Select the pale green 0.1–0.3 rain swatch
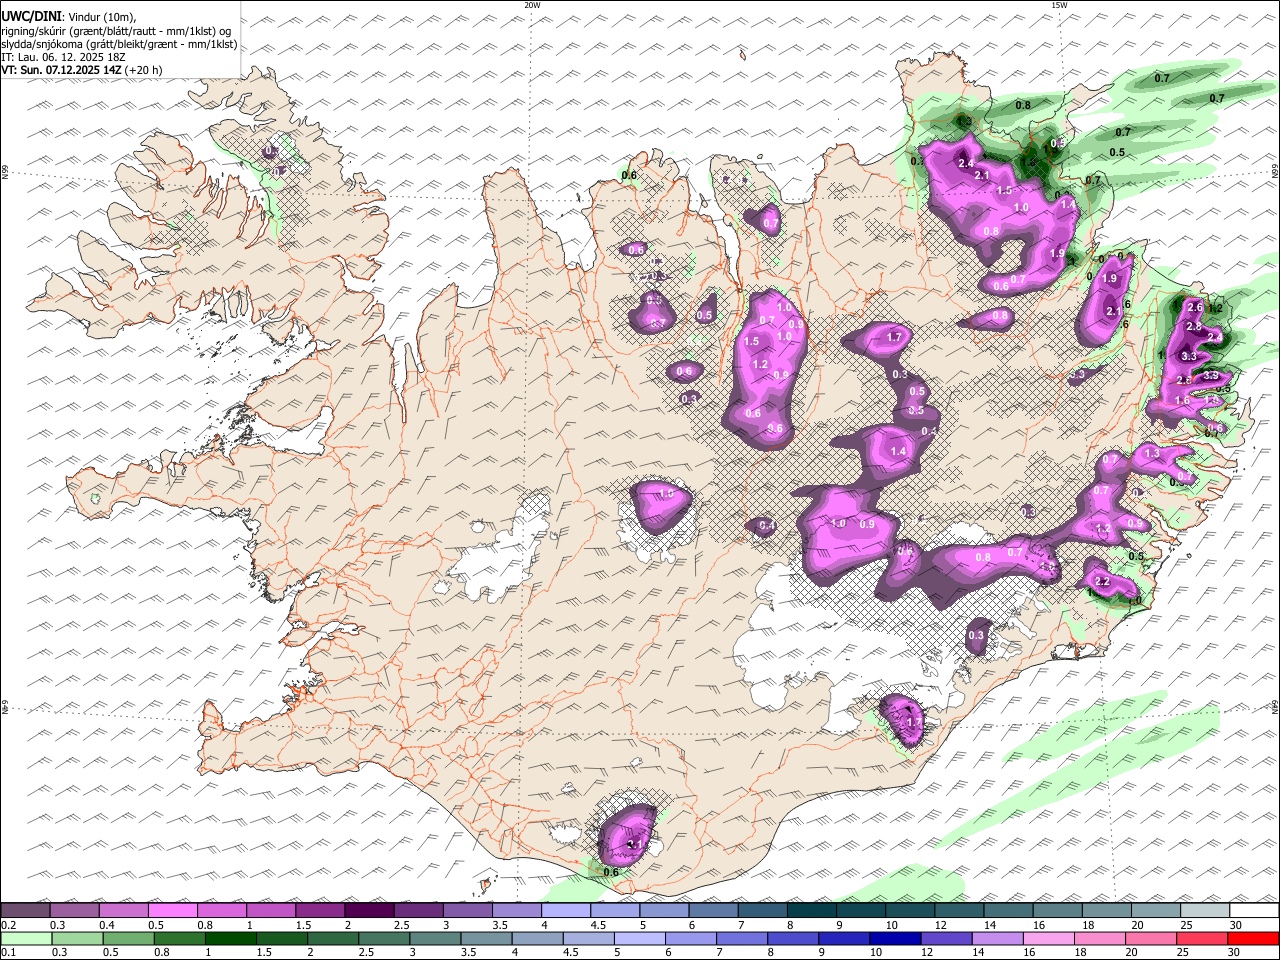This screenshot has width=1280, height=960. (x=26, y=939)
